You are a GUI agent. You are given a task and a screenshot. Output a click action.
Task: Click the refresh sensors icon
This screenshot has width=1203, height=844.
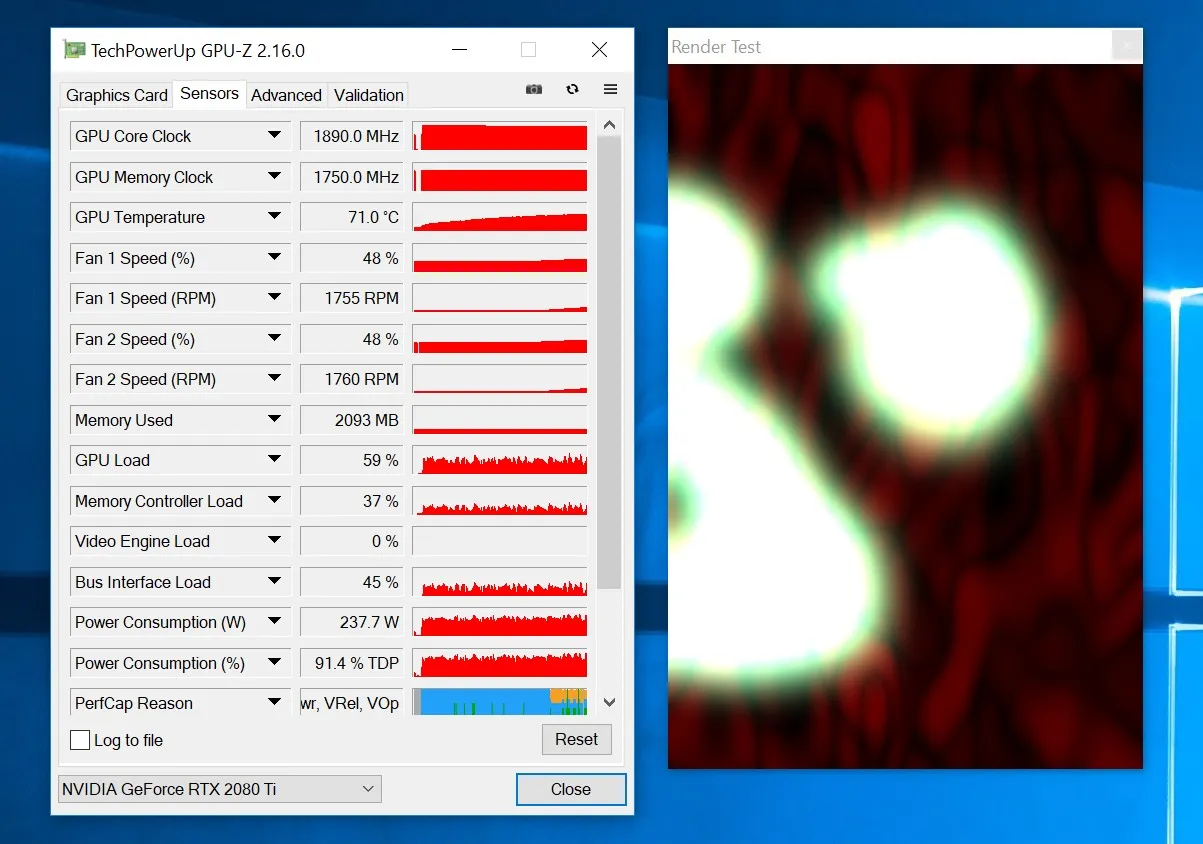572,89
